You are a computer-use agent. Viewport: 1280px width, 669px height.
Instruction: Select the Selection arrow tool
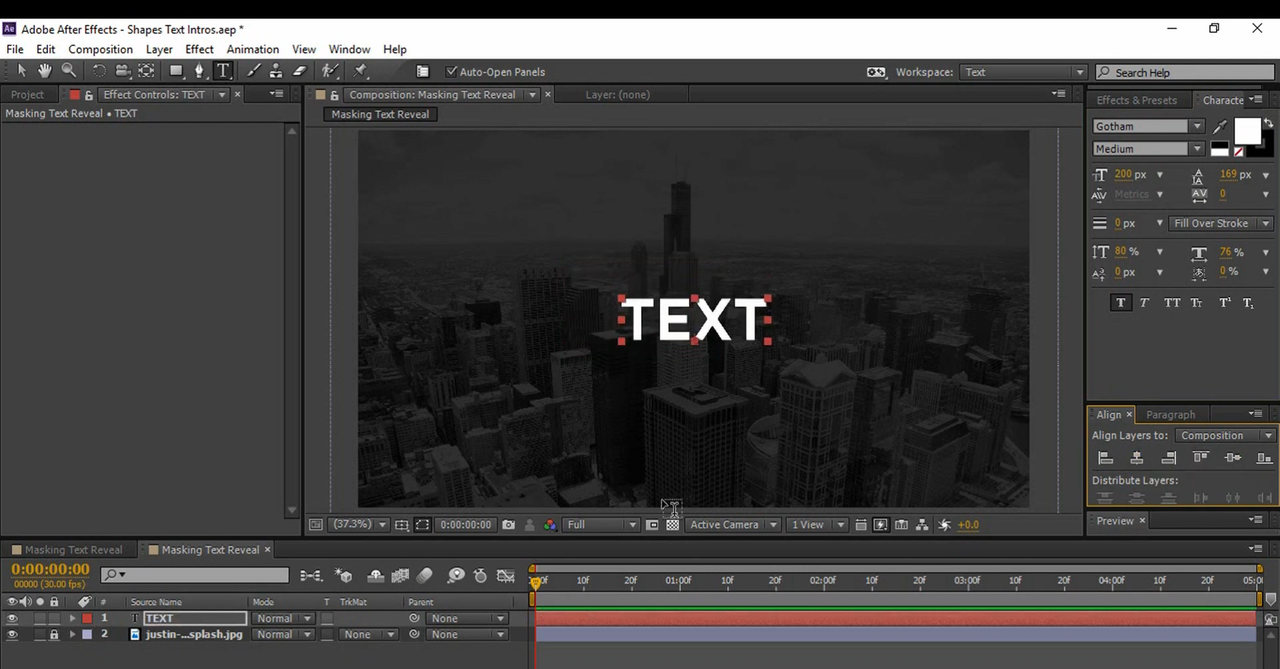(21, 71)
